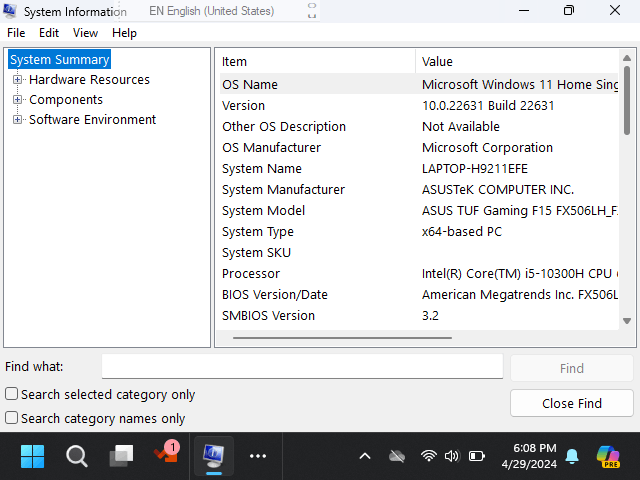
Task: Select Software Environment label in tree
Action: [x=92, y=120]
